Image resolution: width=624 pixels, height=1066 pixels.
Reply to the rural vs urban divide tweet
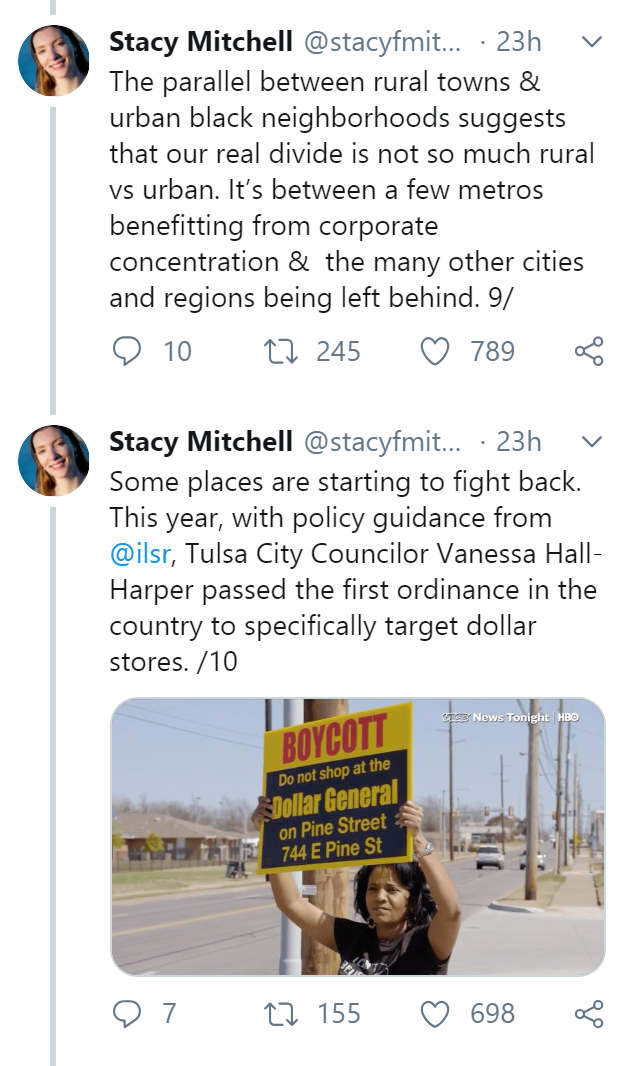click(126, 351)
